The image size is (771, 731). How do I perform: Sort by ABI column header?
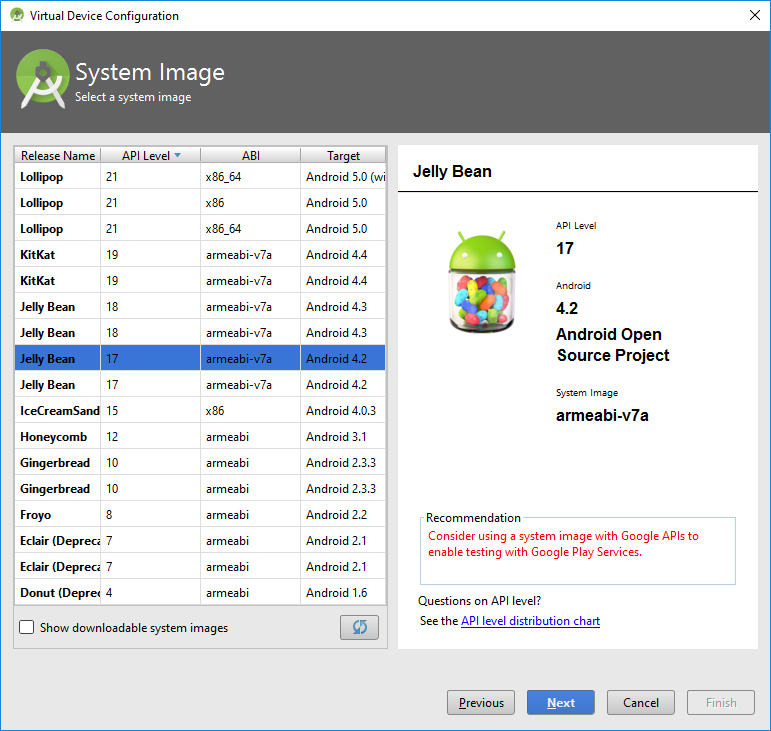(250, 155)
